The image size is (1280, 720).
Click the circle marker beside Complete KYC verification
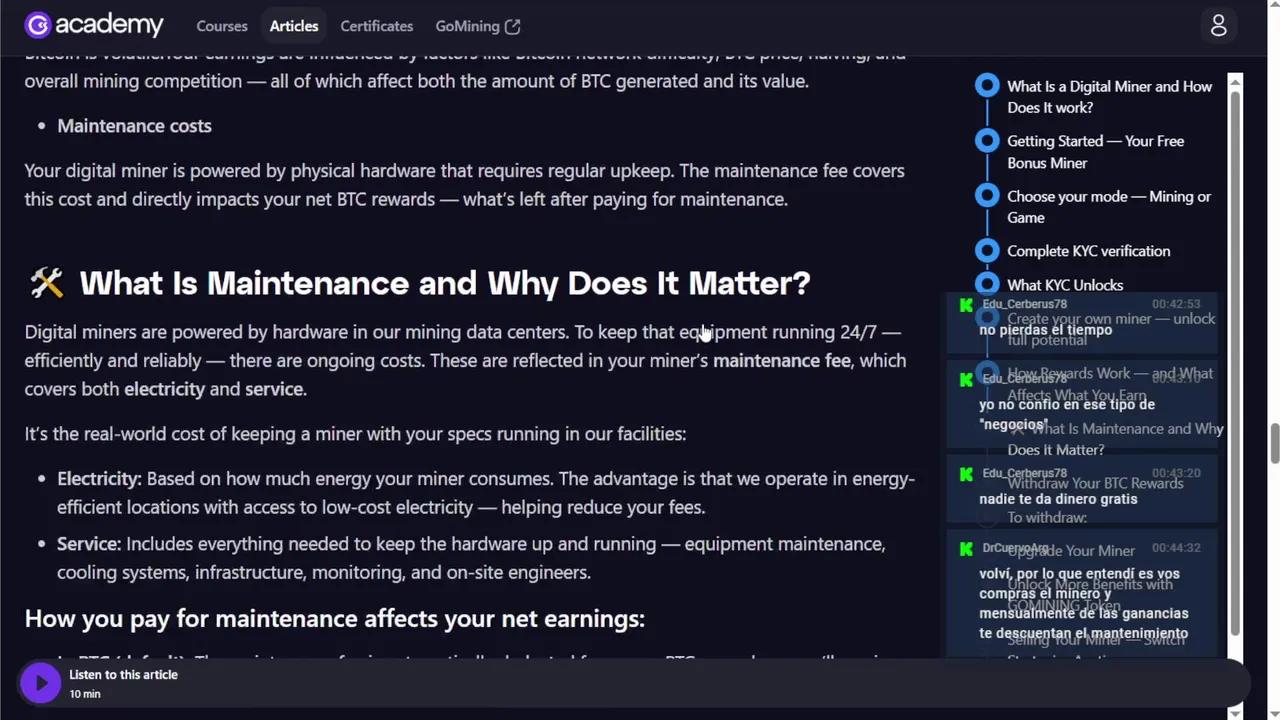pos(987,251)
